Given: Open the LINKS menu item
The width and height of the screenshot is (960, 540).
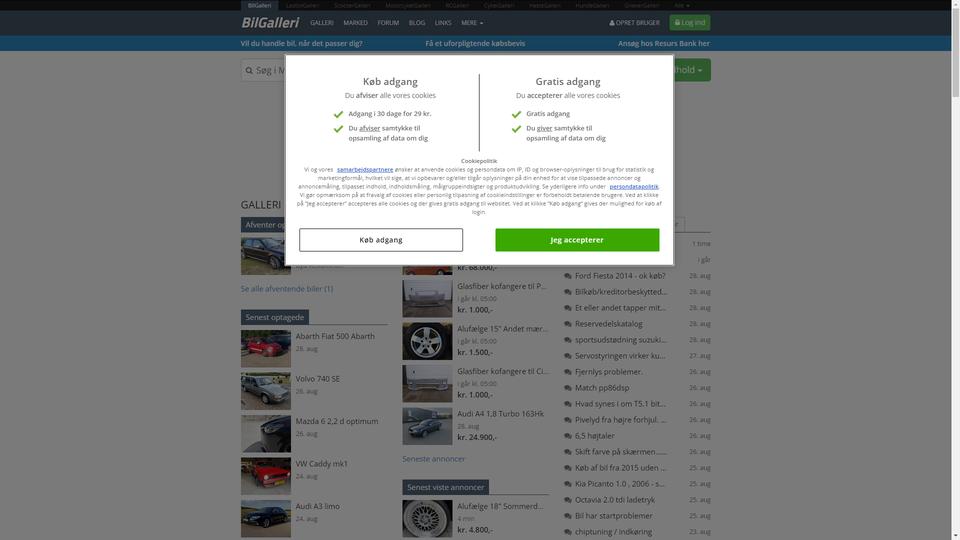Looking at the screenshot, I should (x=443, y=23).
